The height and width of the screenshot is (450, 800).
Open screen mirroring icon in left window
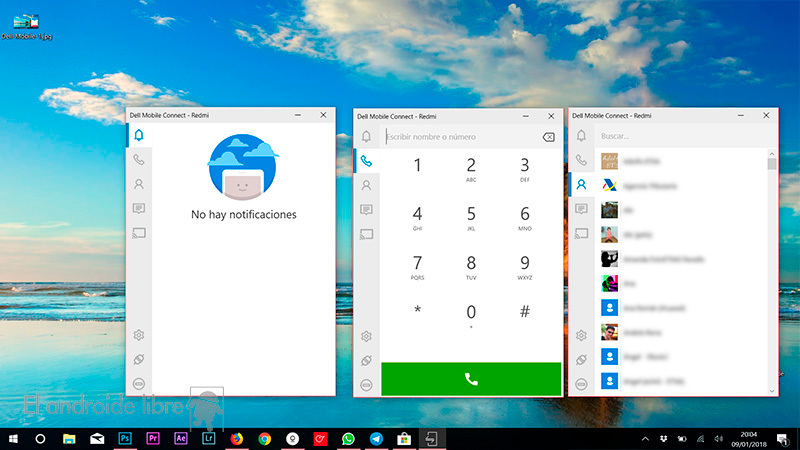pos(139,233)
